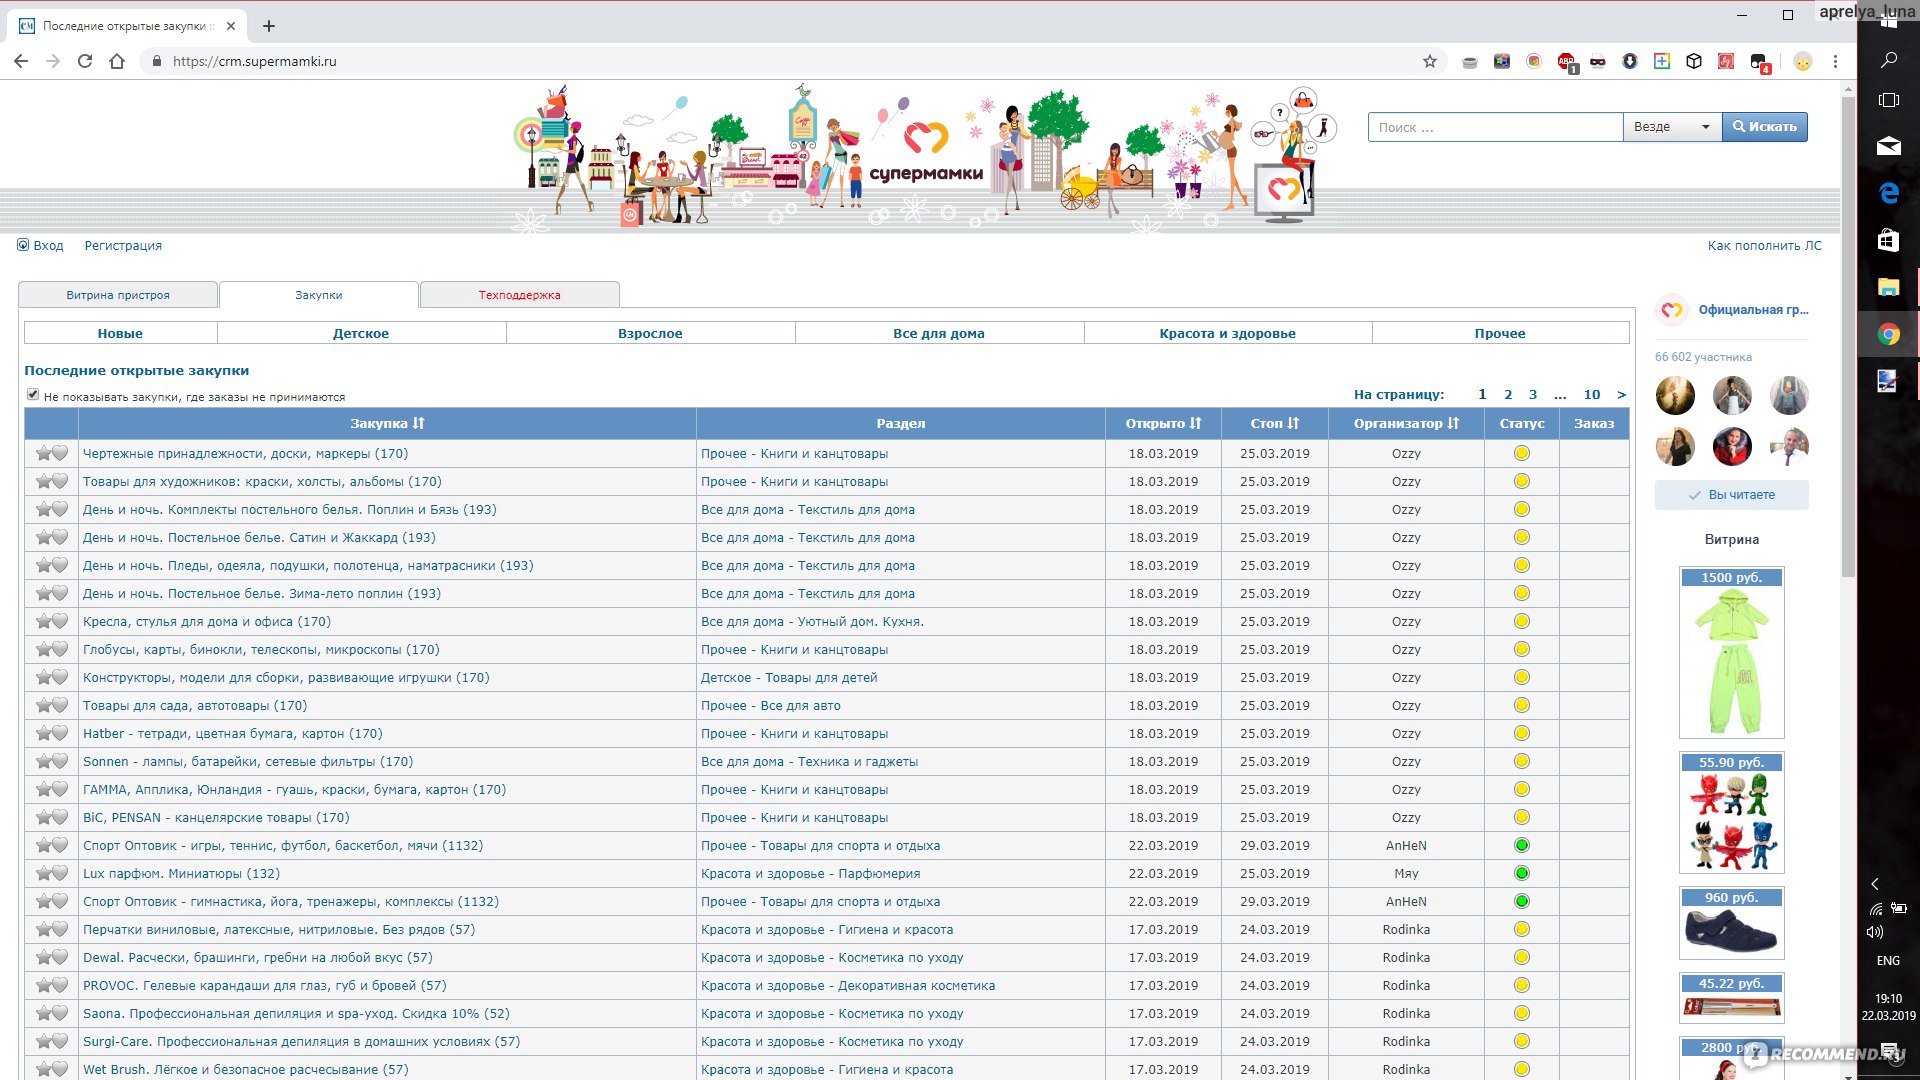Go to browser home page icon

tap(117, 61)
